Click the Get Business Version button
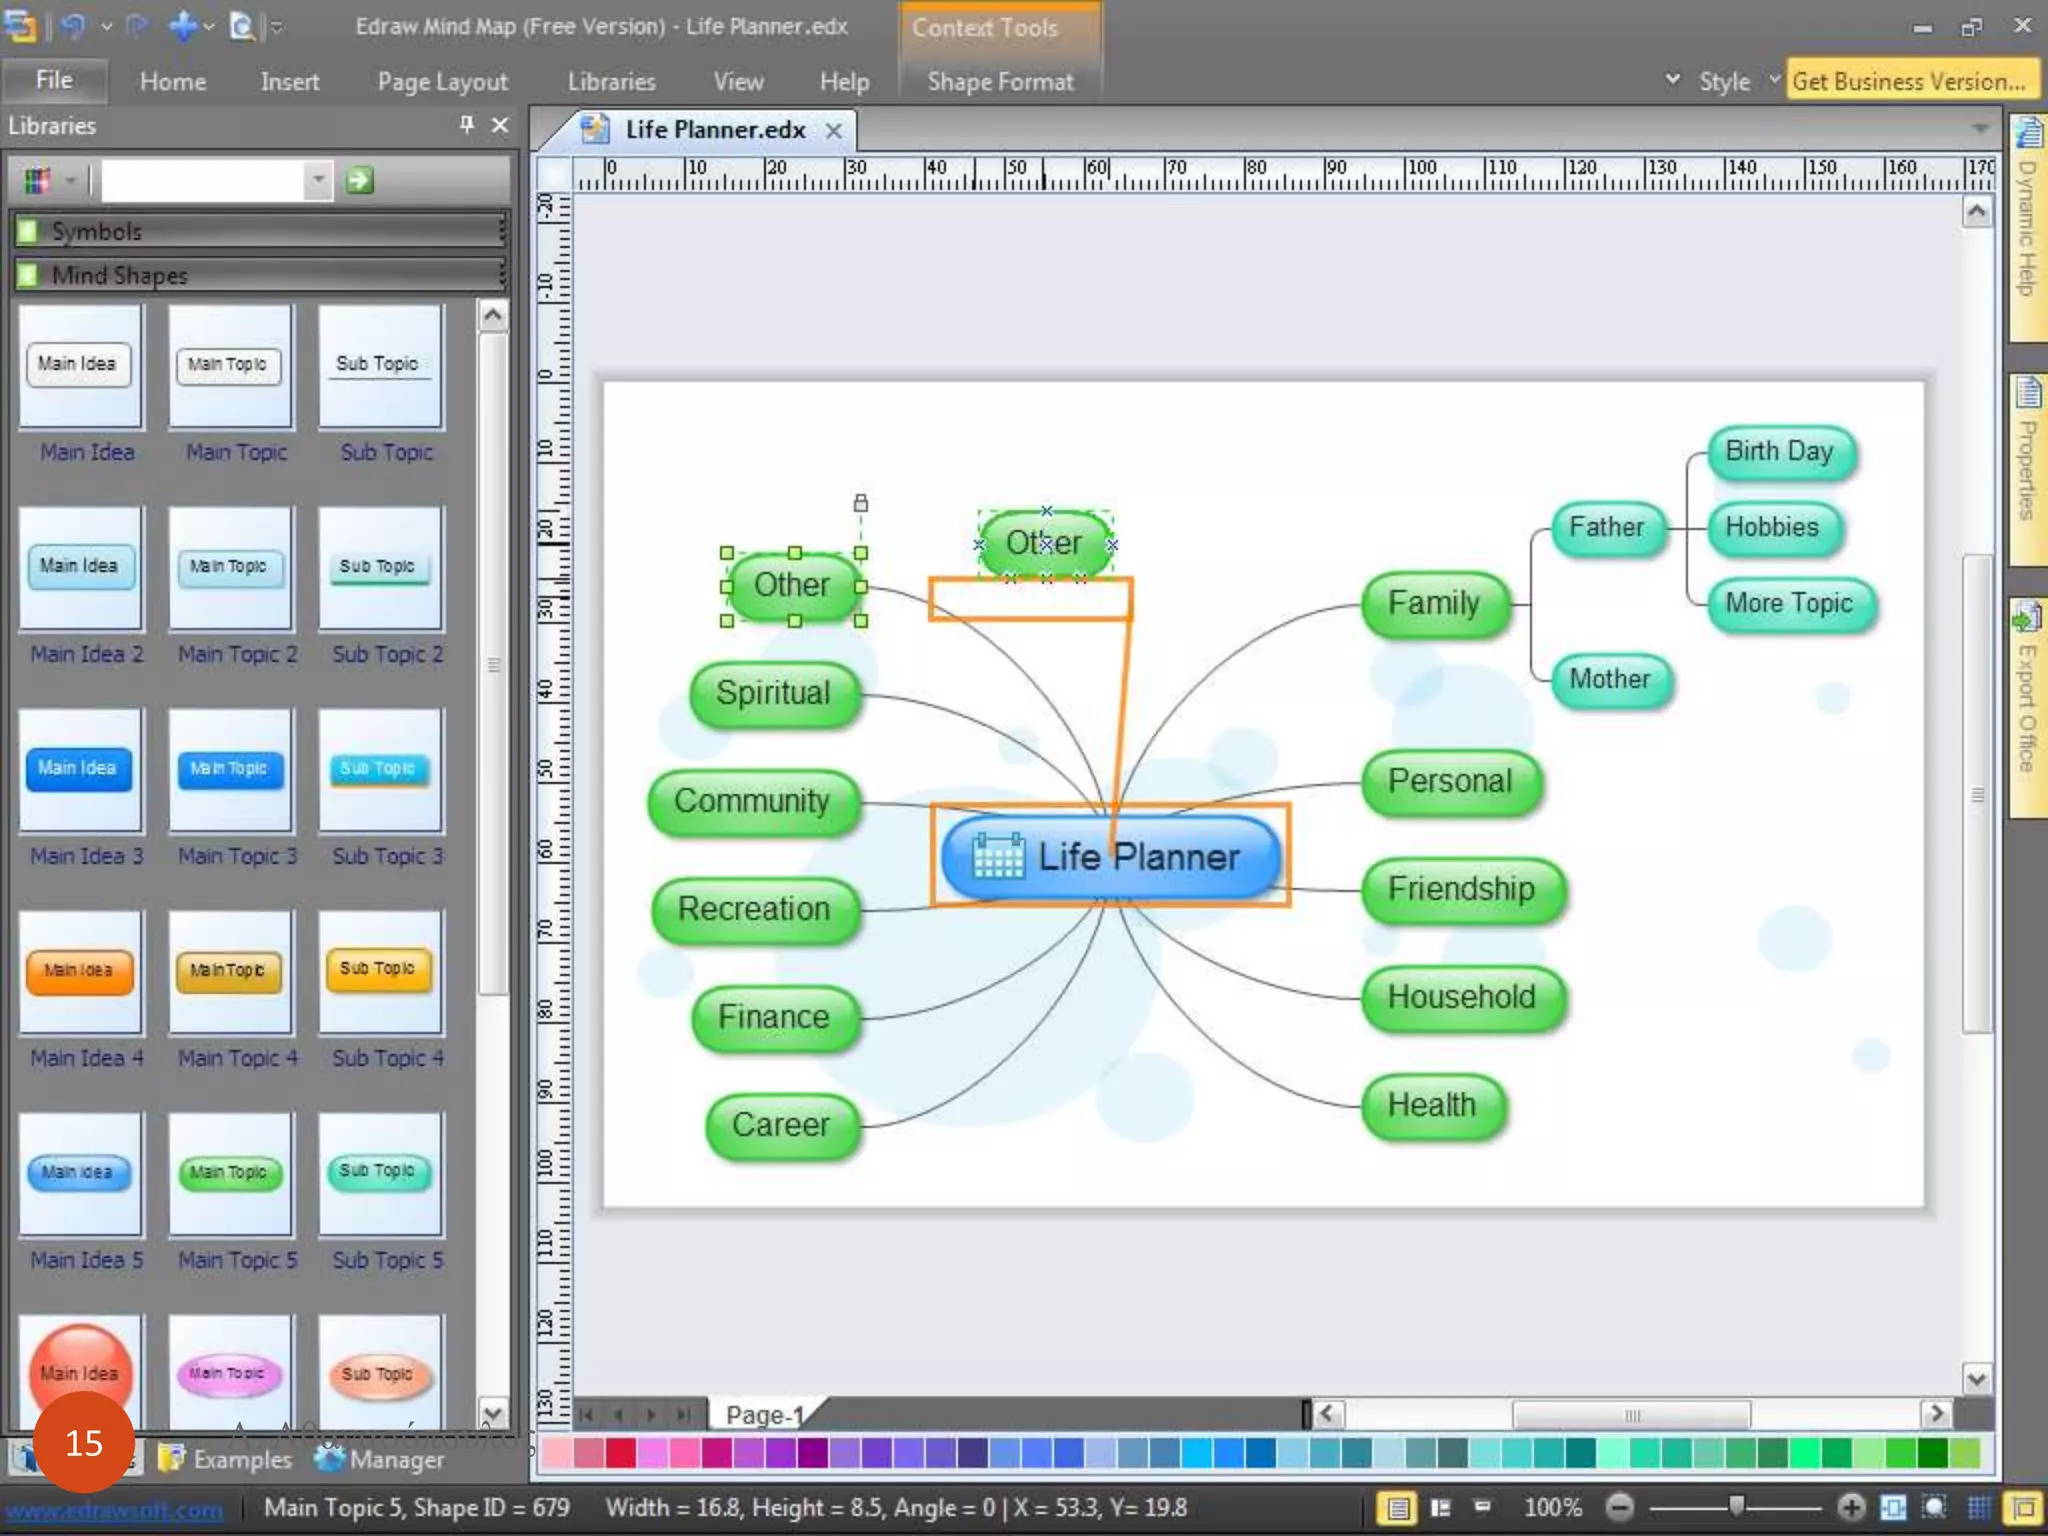2048x1536 pixels. 1908,82
